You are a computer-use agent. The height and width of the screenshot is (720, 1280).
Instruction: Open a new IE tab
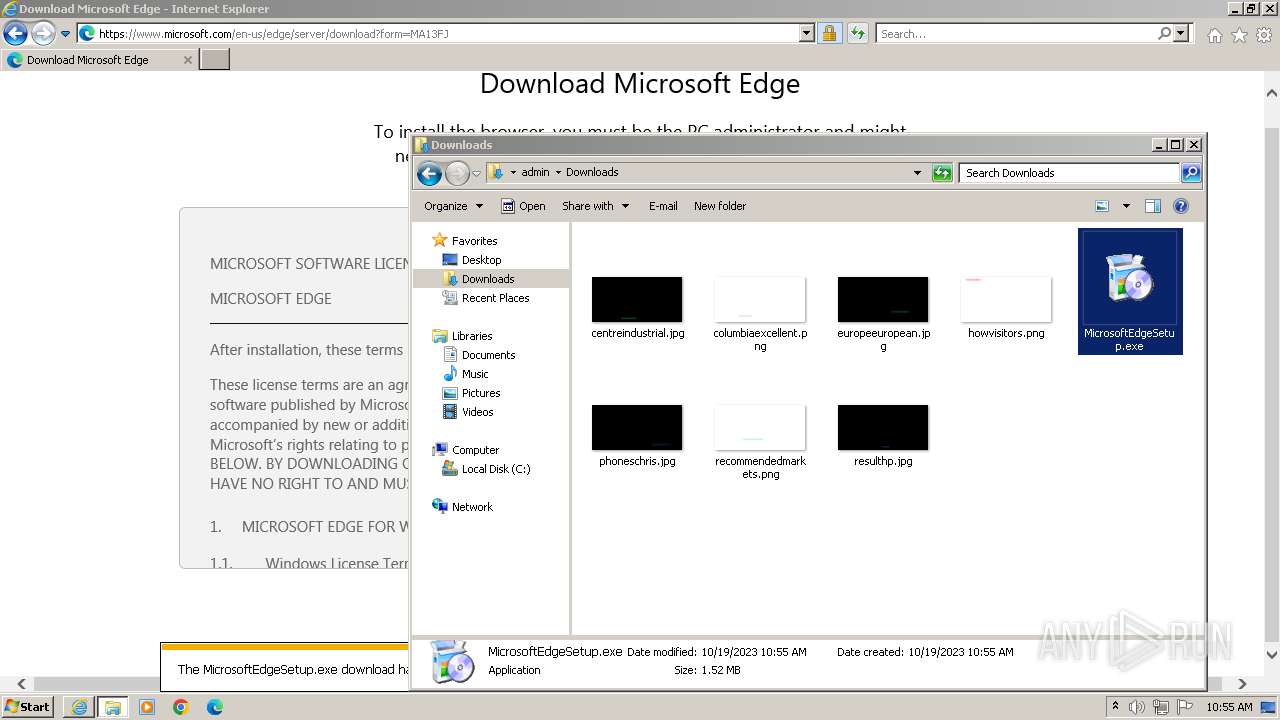click(215, 60)
